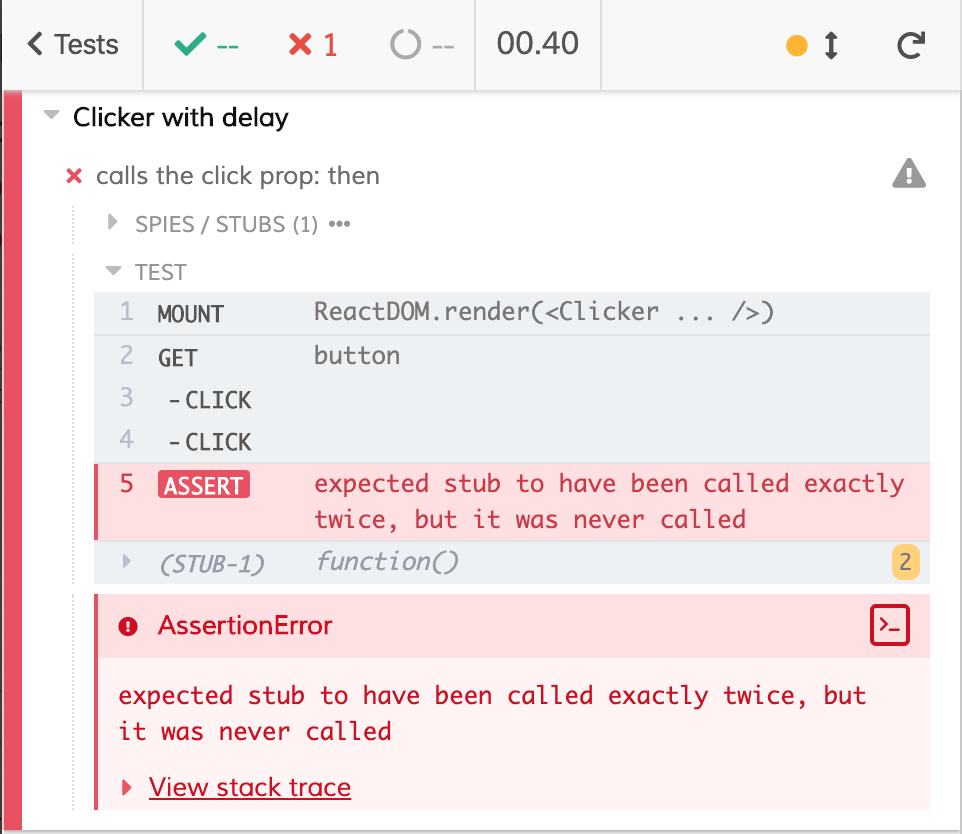
Task: Click the orange call count badge on STUB-1
Action: pos(905,562)
